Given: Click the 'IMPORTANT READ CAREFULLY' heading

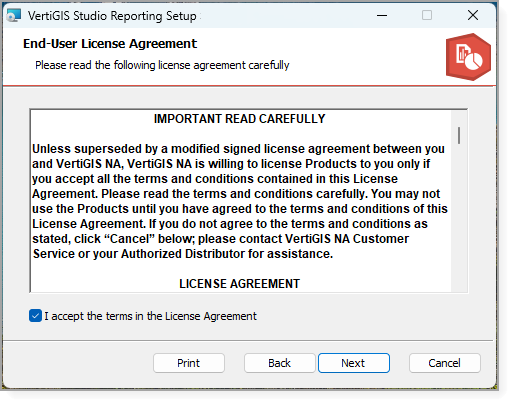Looking at the screenshot, I should pos(239,119).
